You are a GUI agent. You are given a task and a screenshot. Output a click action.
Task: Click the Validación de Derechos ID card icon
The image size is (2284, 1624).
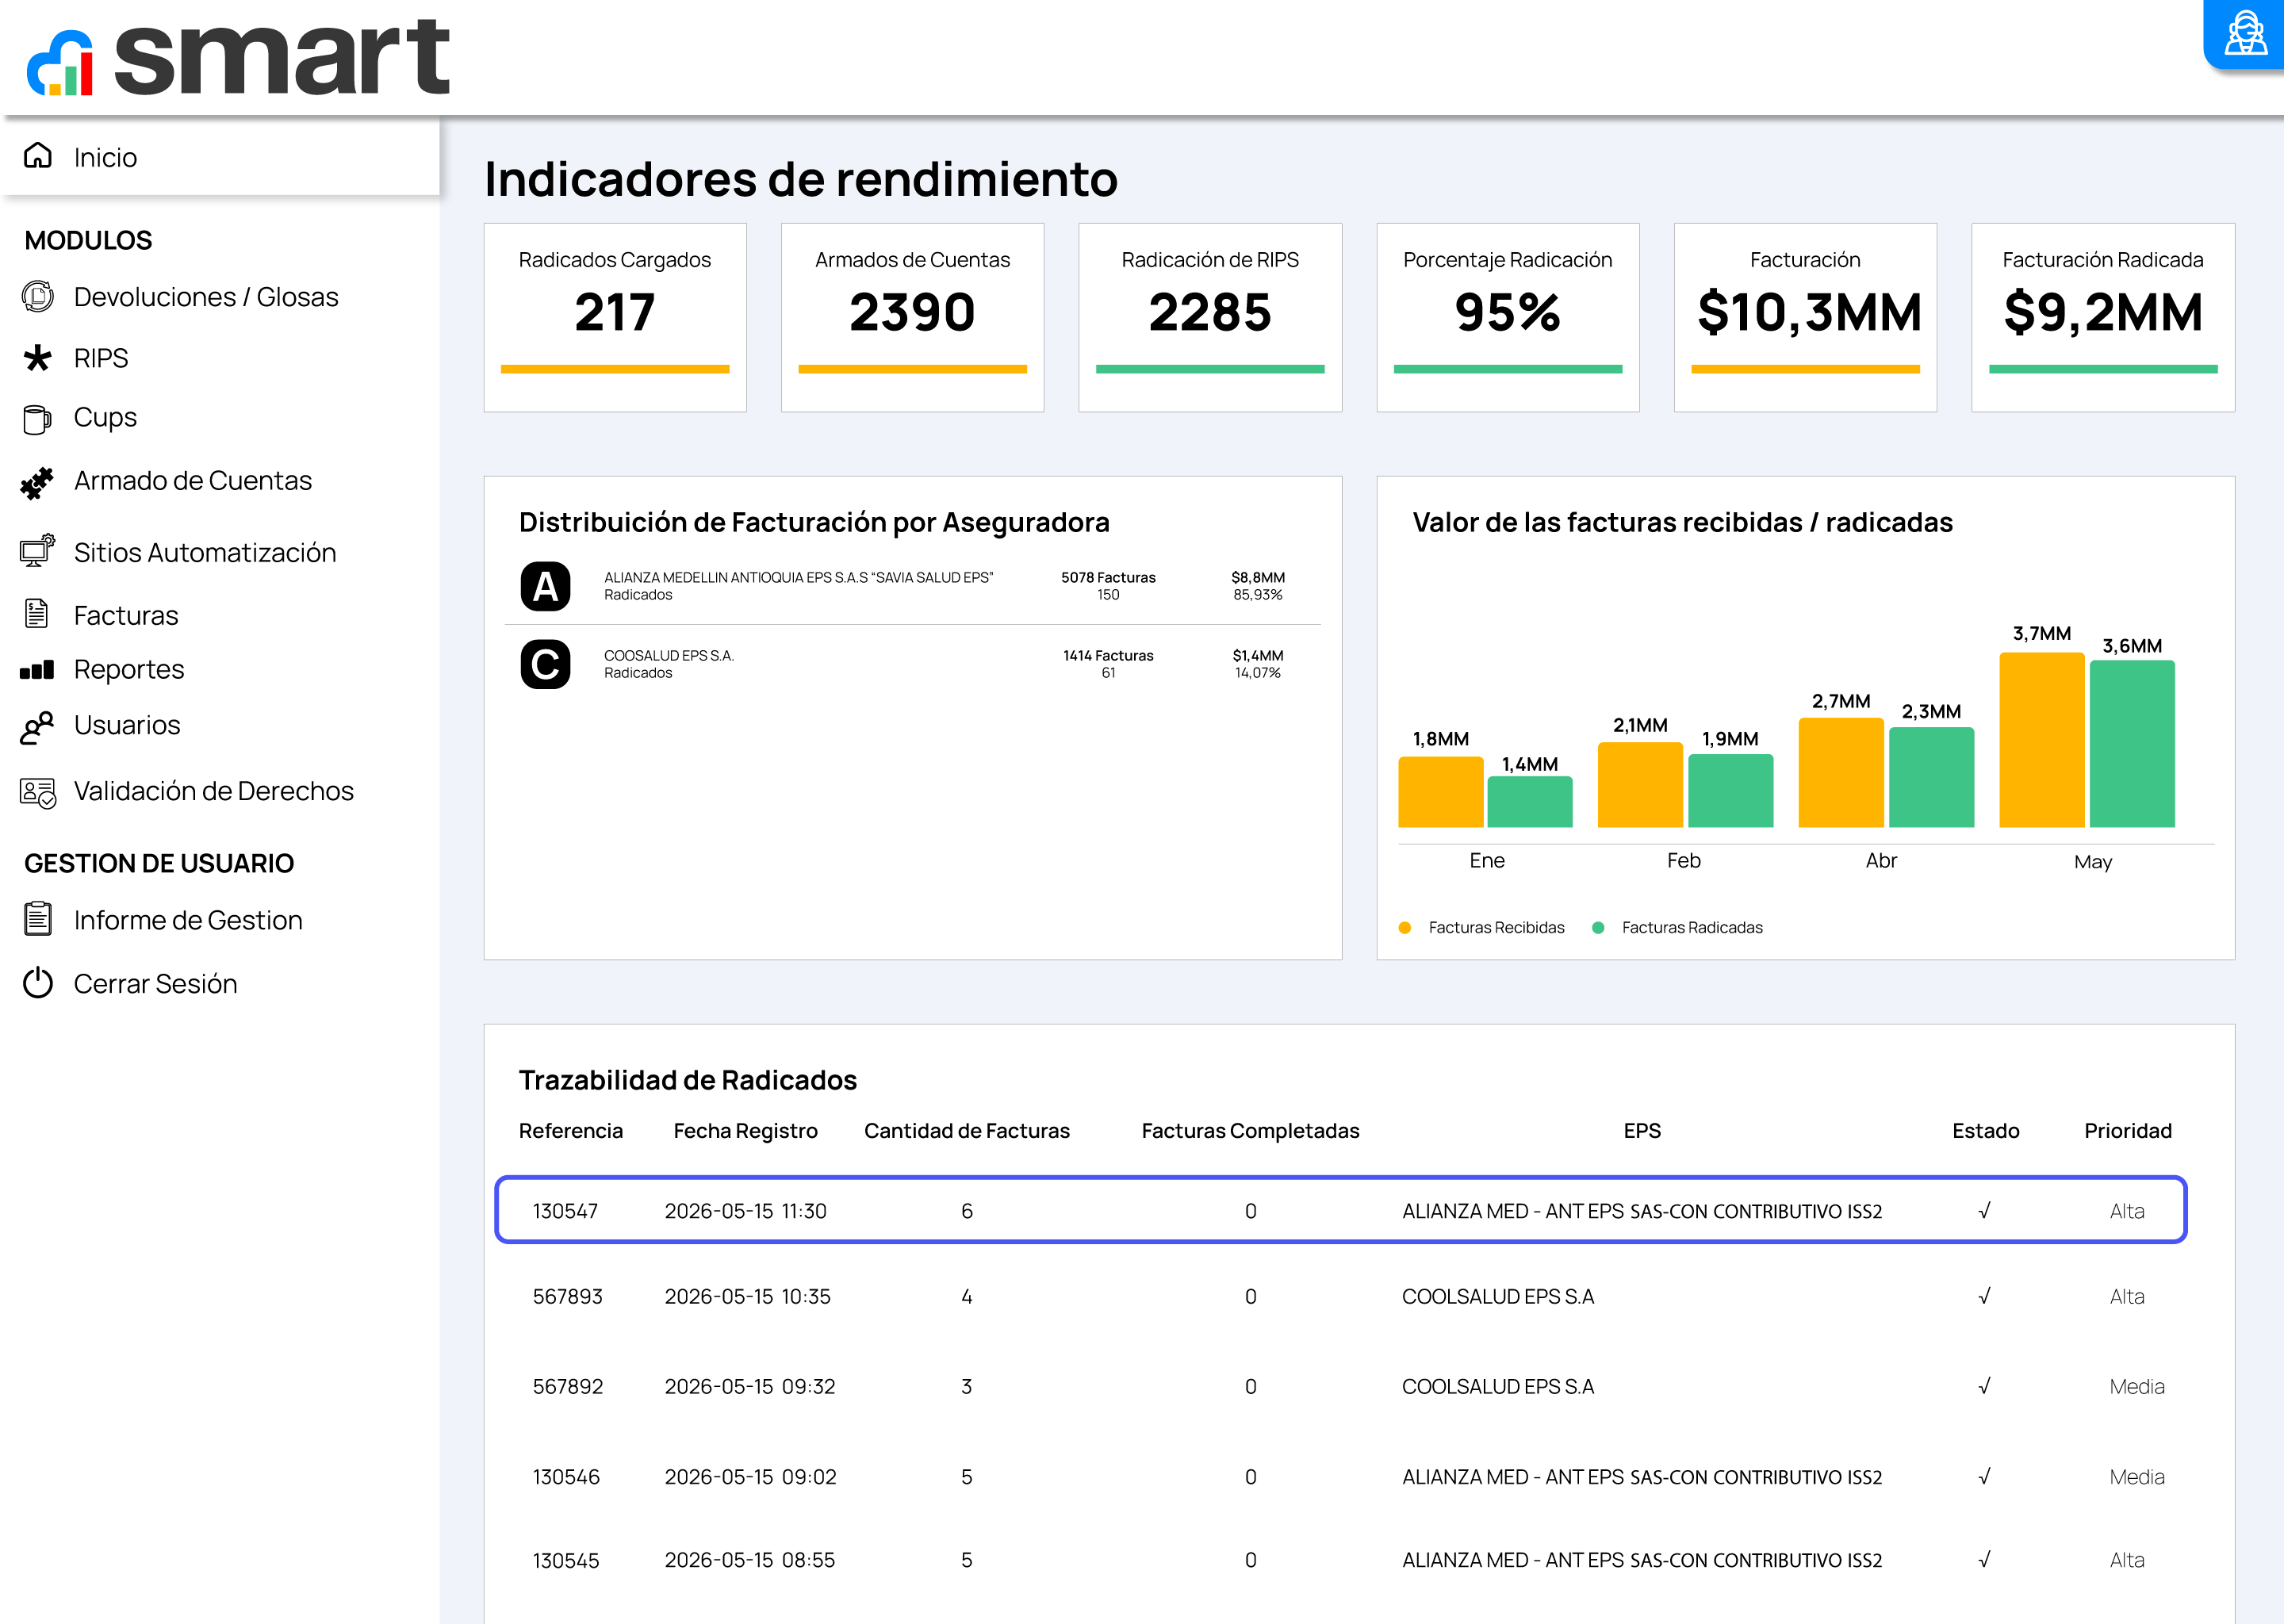(x=38, y=793)
